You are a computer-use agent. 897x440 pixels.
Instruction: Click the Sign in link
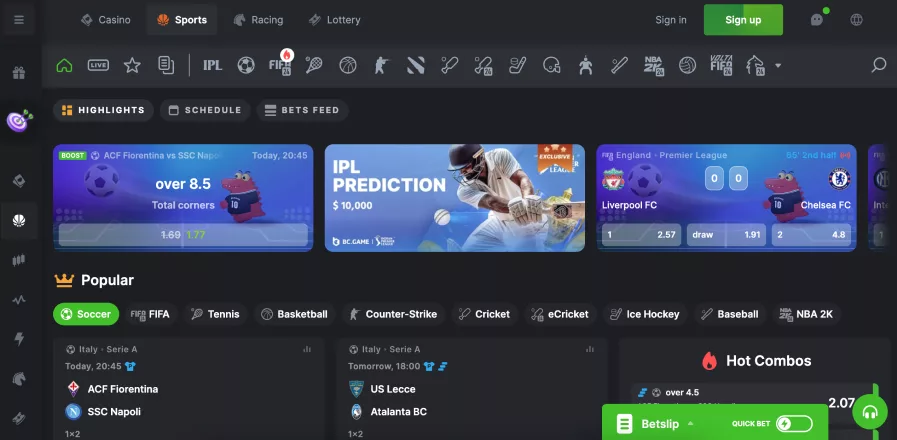[x=670, y=20]
